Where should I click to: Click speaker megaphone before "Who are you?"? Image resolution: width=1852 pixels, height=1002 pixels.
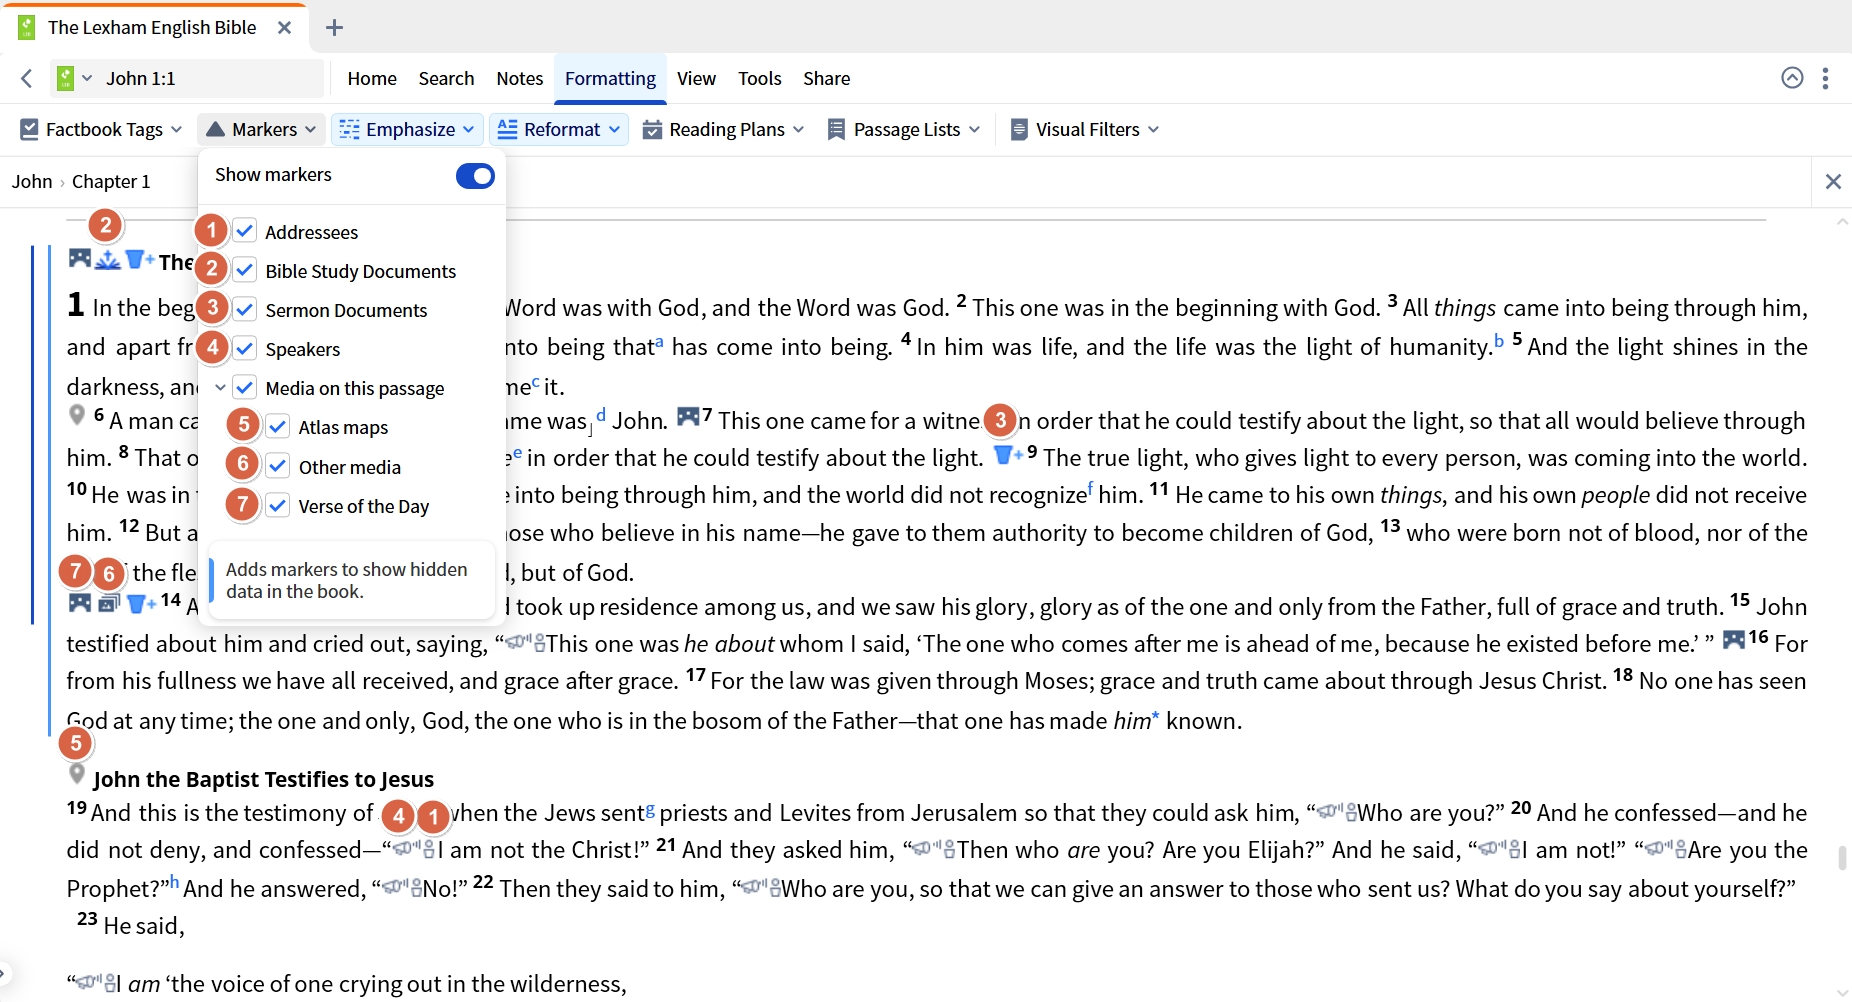tap(1330, 811)
